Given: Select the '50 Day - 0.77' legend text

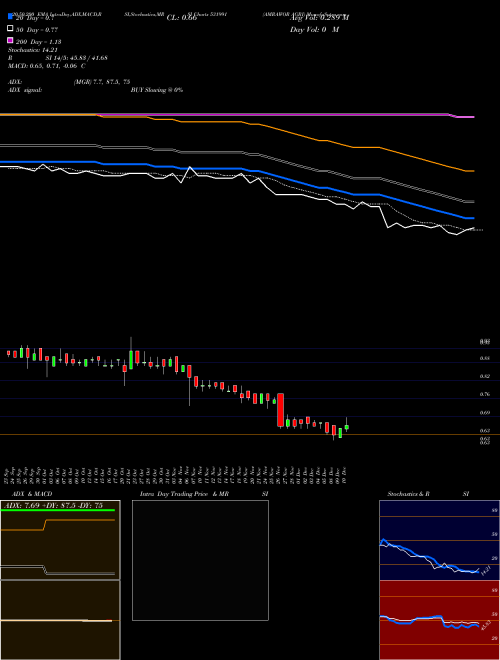Looking at the screenshot, I should [37, 30].
